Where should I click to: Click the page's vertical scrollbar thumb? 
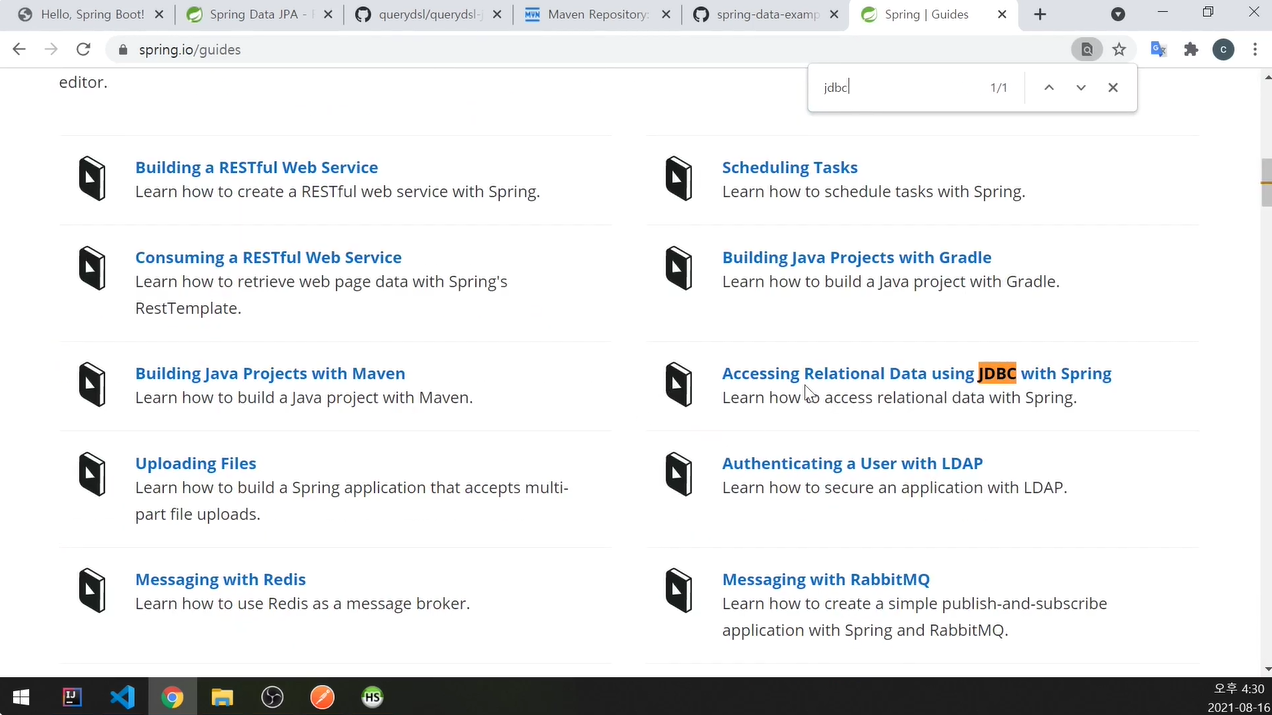pos(1266,182)
